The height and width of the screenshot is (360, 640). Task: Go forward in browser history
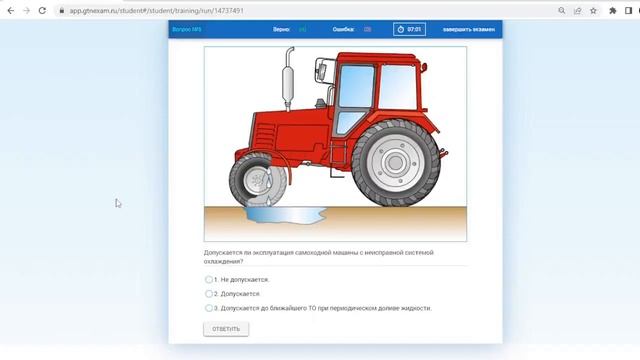pyautogui.click(x=27, y=11)
